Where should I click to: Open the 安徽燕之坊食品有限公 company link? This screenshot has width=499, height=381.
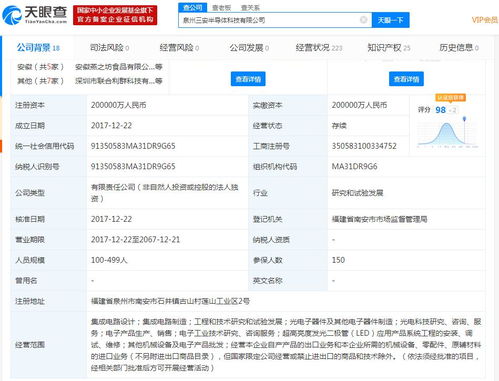coord(118,67)
